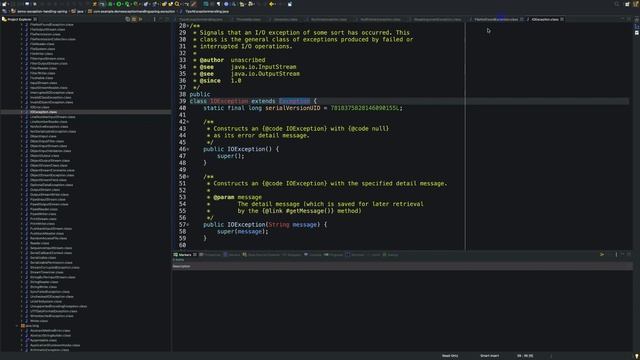Click the Description column header
The height and width of the screenshot is (360, 640).
click(182, 266)
